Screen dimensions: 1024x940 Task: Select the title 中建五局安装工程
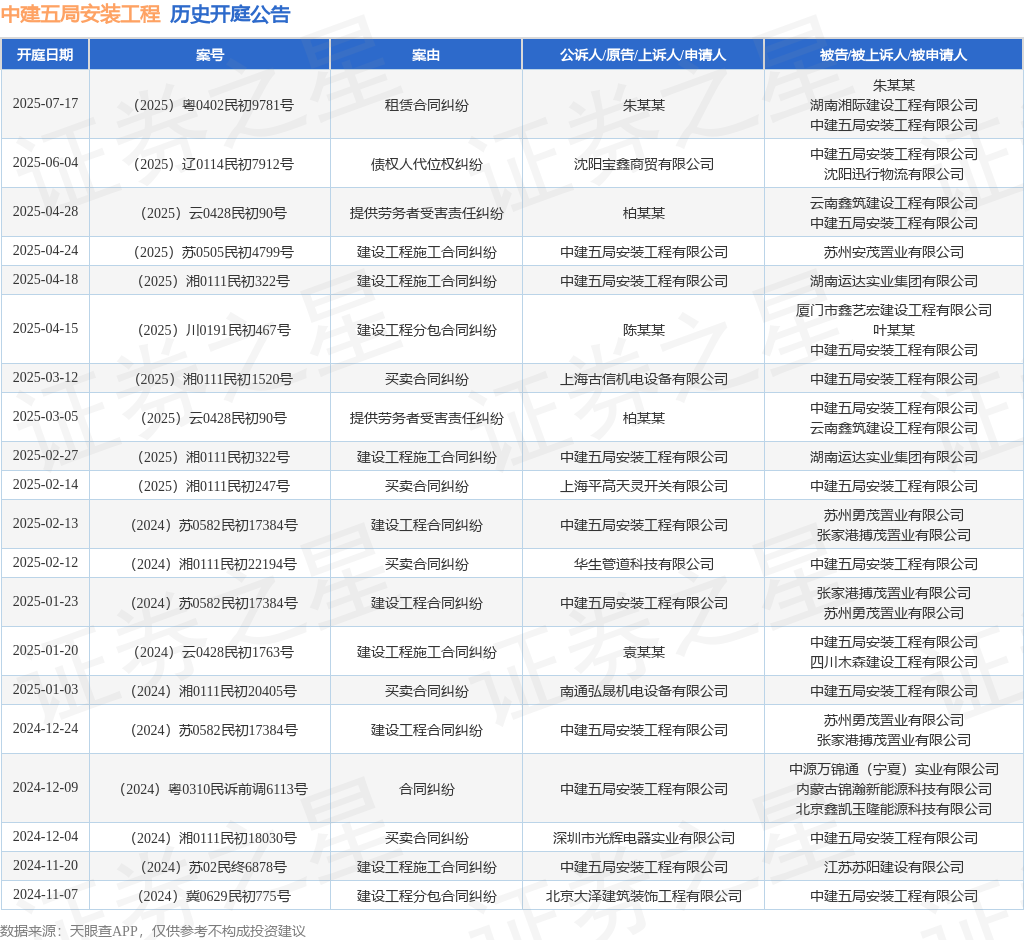click(81, 14)
